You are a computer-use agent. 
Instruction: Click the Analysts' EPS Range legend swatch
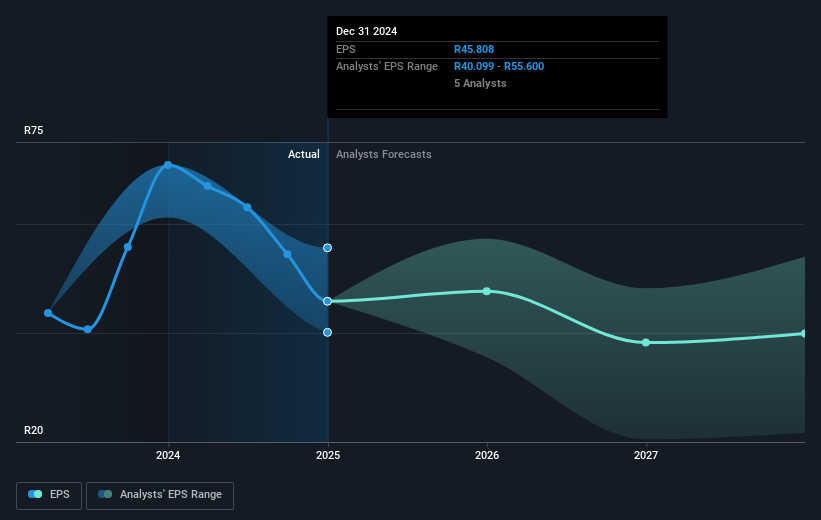[x=105, y=494]
